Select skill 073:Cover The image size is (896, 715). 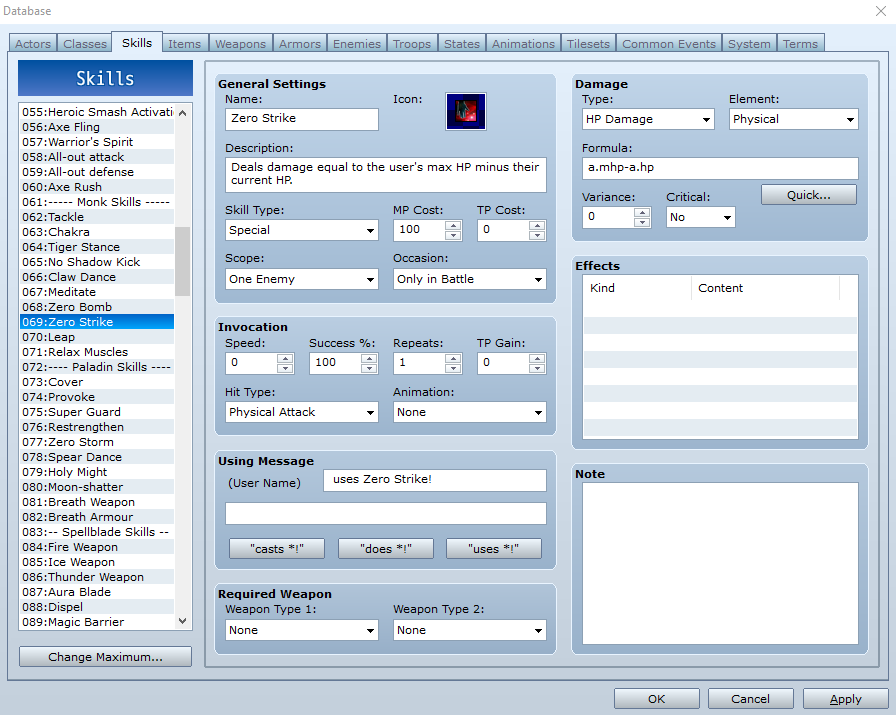coord(97,382)
